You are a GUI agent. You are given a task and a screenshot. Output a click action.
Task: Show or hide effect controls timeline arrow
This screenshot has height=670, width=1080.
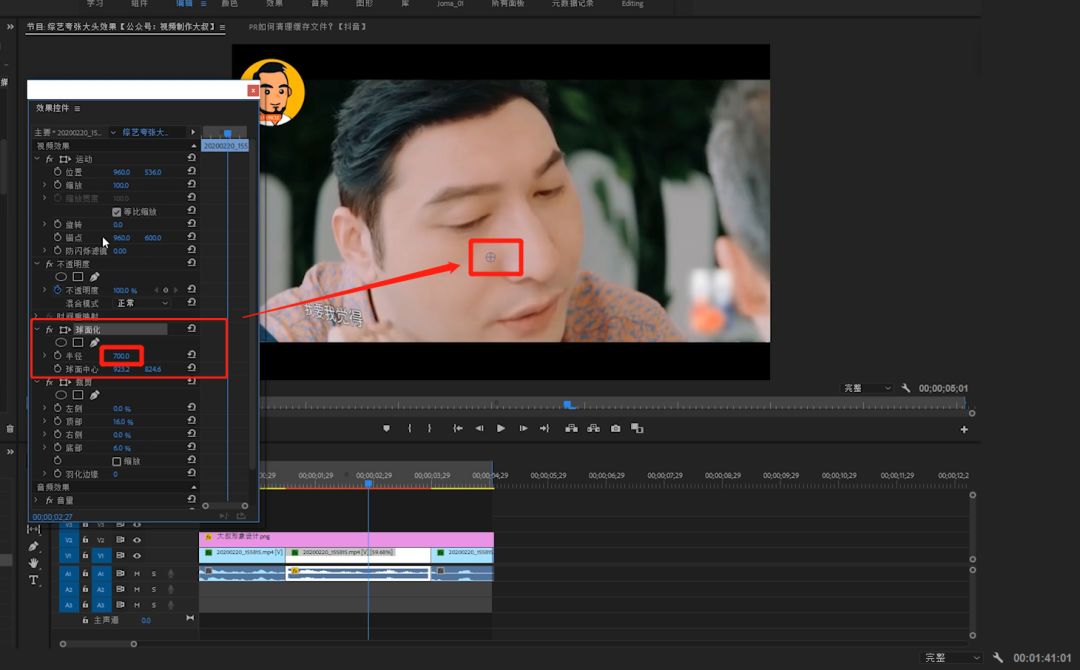pos(193,132)
